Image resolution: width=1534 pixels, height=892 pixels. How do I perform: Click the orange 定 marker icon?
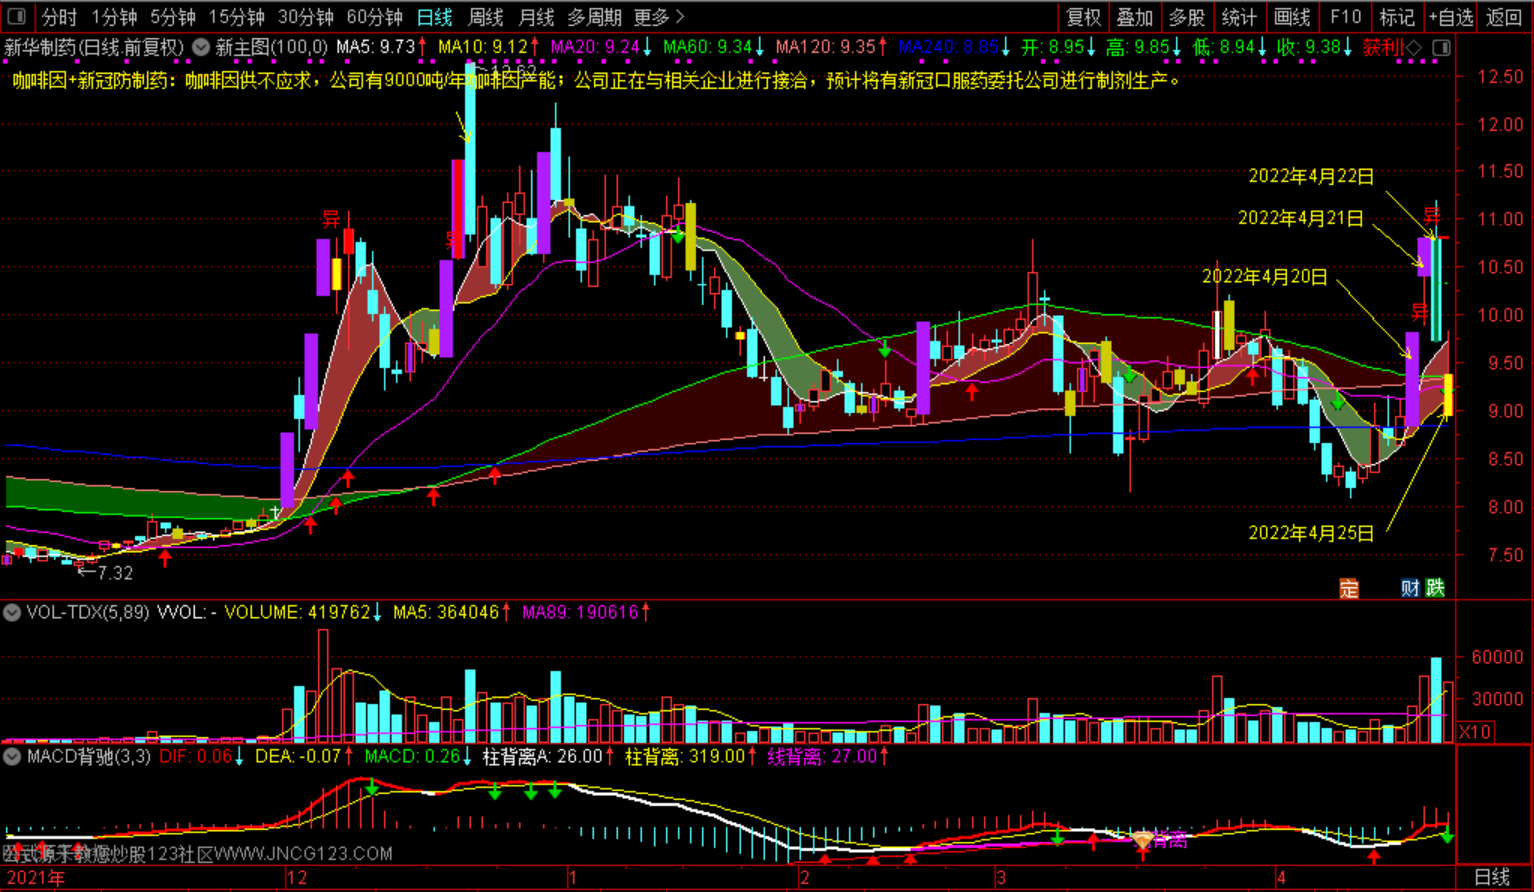click(1349, 588)
